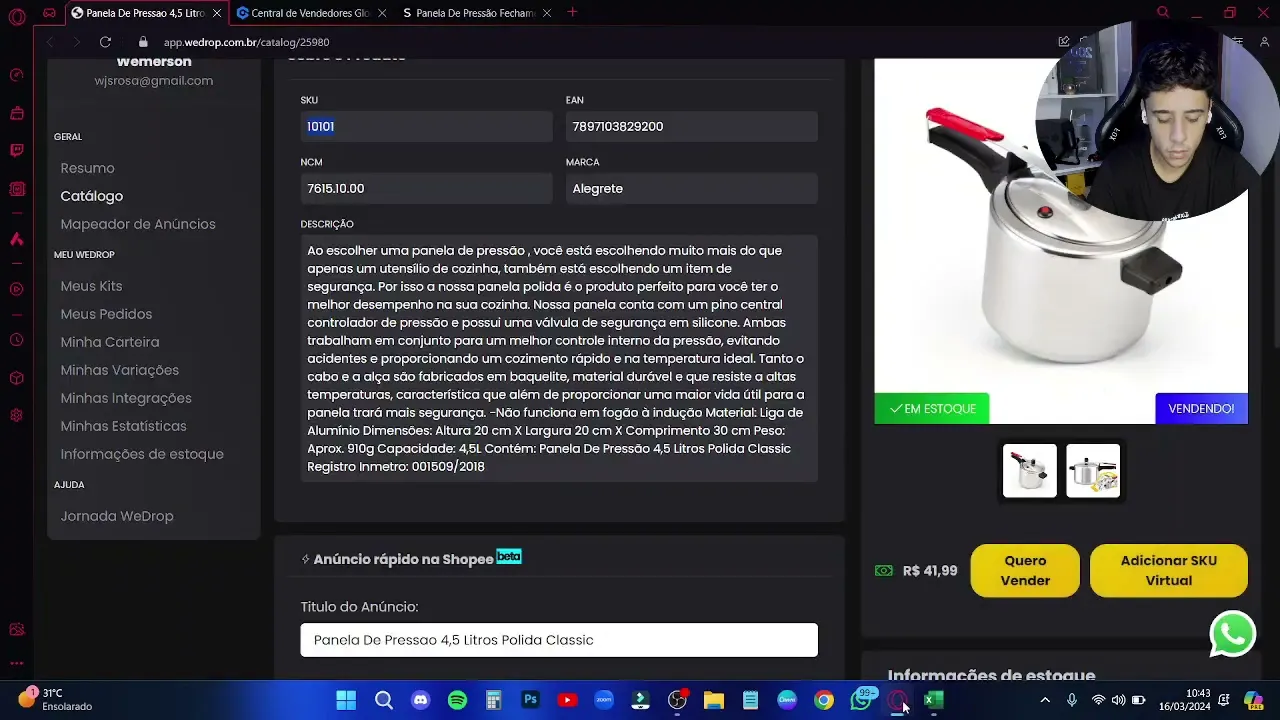This screenshot has height=720, width=1280.
Task: Open Zoom from taskbar
Action: [x=604, y=700]
